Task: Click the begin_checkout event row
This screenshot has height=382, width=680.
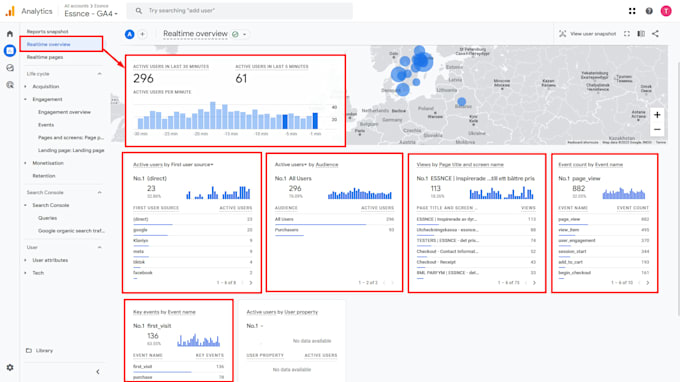Action: point(604,273)
